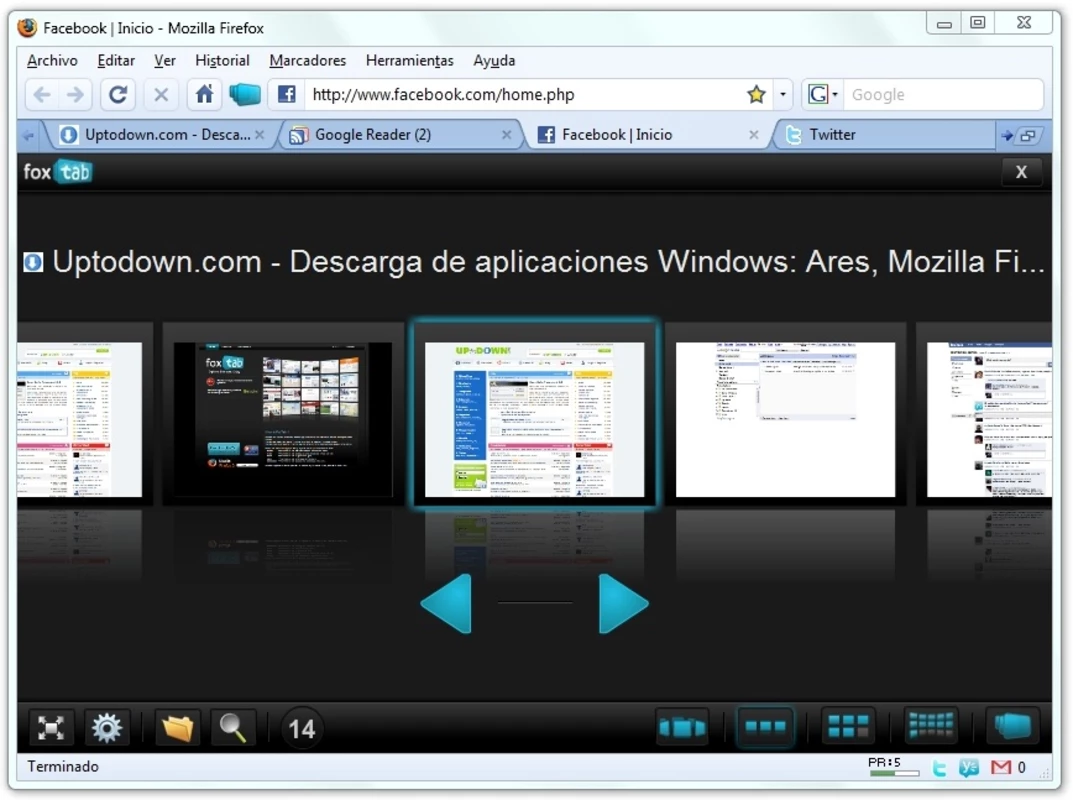Go to the home page
This screenshot has width=1073, height=800.
[204, 94]
